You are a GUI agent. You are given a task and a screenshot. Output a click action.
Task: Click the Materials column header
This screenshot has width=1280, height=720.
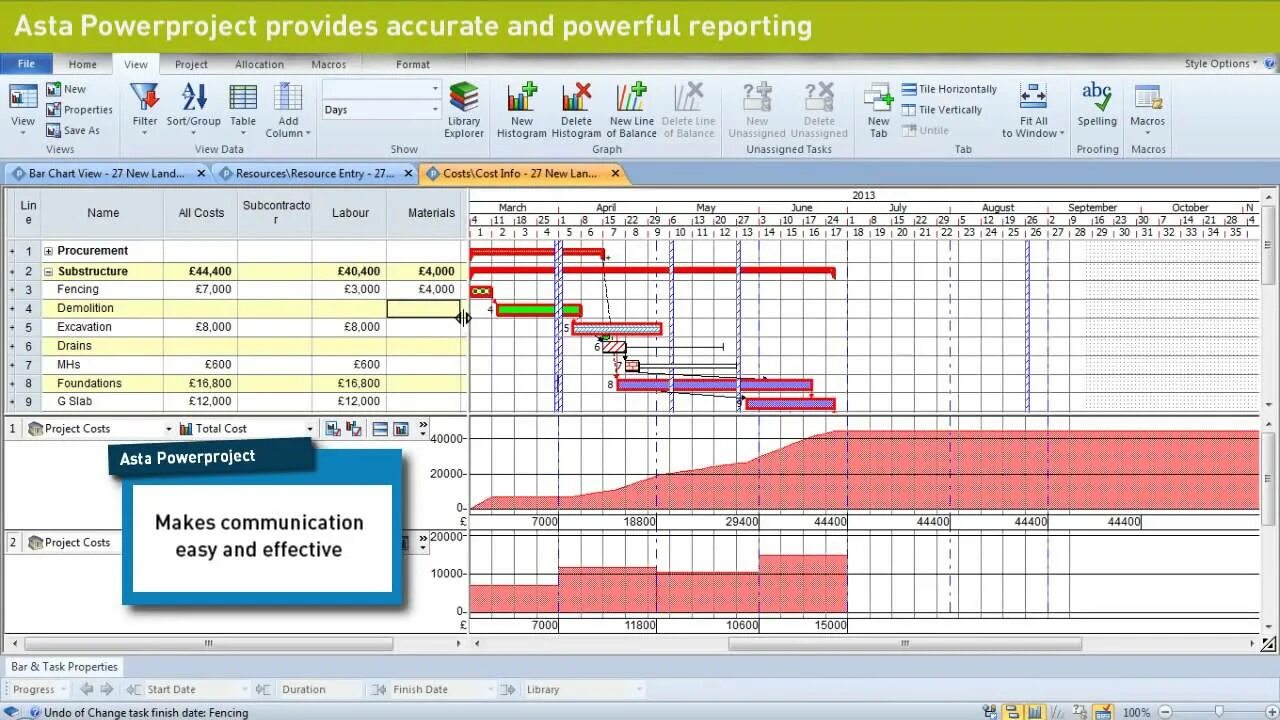[431, 213]
